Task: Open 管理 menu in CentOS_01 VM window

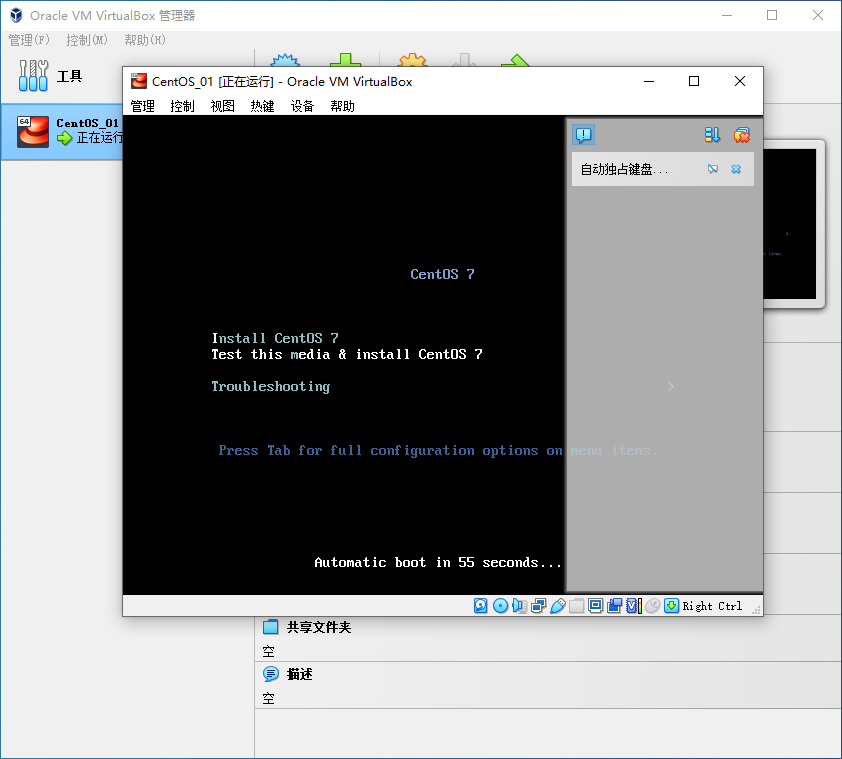Action: coord(143,106)
